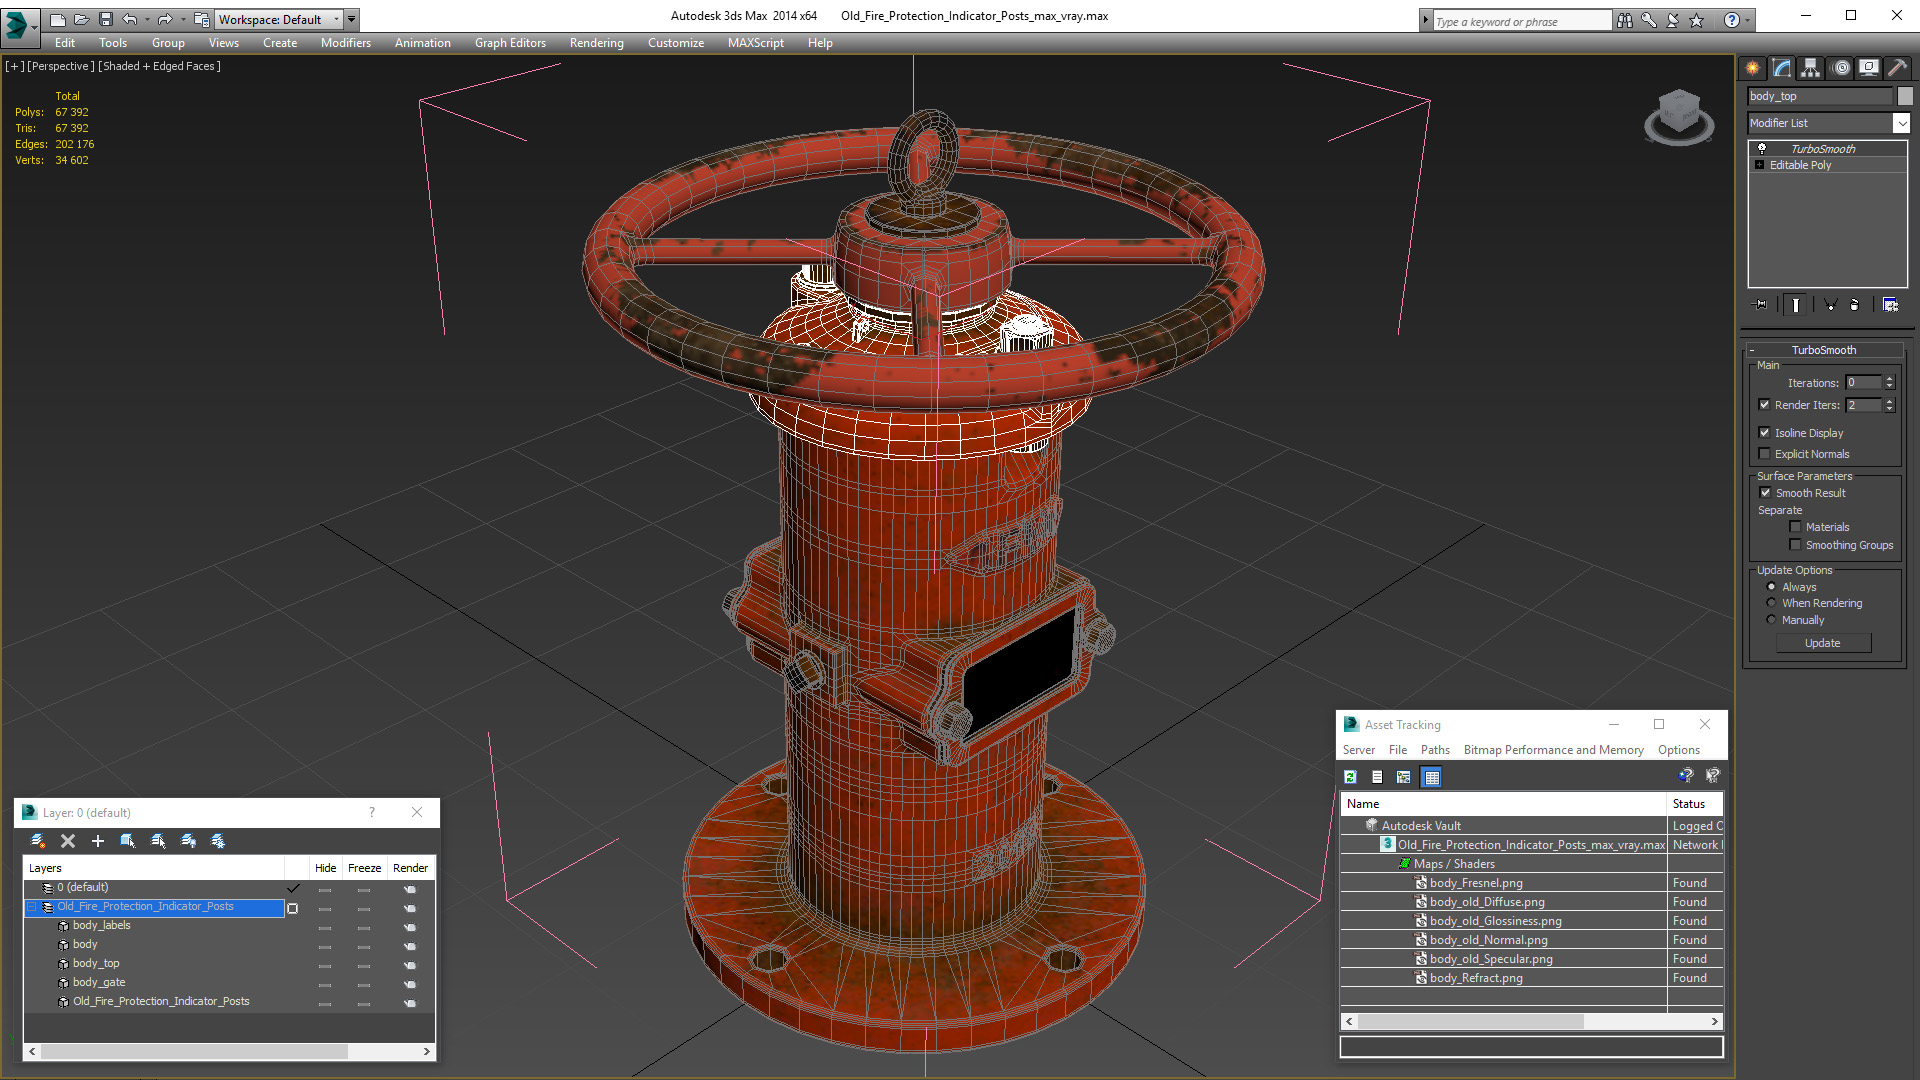Click Configure Modifier Sets icon
The height and width of the screenshot is (1080, 1920).
tap(1890, 305)
